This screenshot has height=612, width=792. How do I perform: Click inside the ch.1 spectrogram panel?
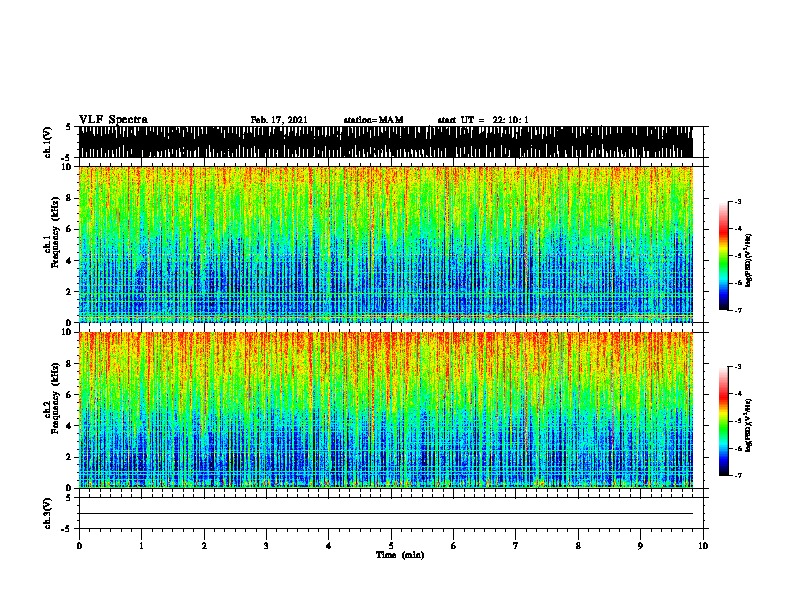pos(386,244)
